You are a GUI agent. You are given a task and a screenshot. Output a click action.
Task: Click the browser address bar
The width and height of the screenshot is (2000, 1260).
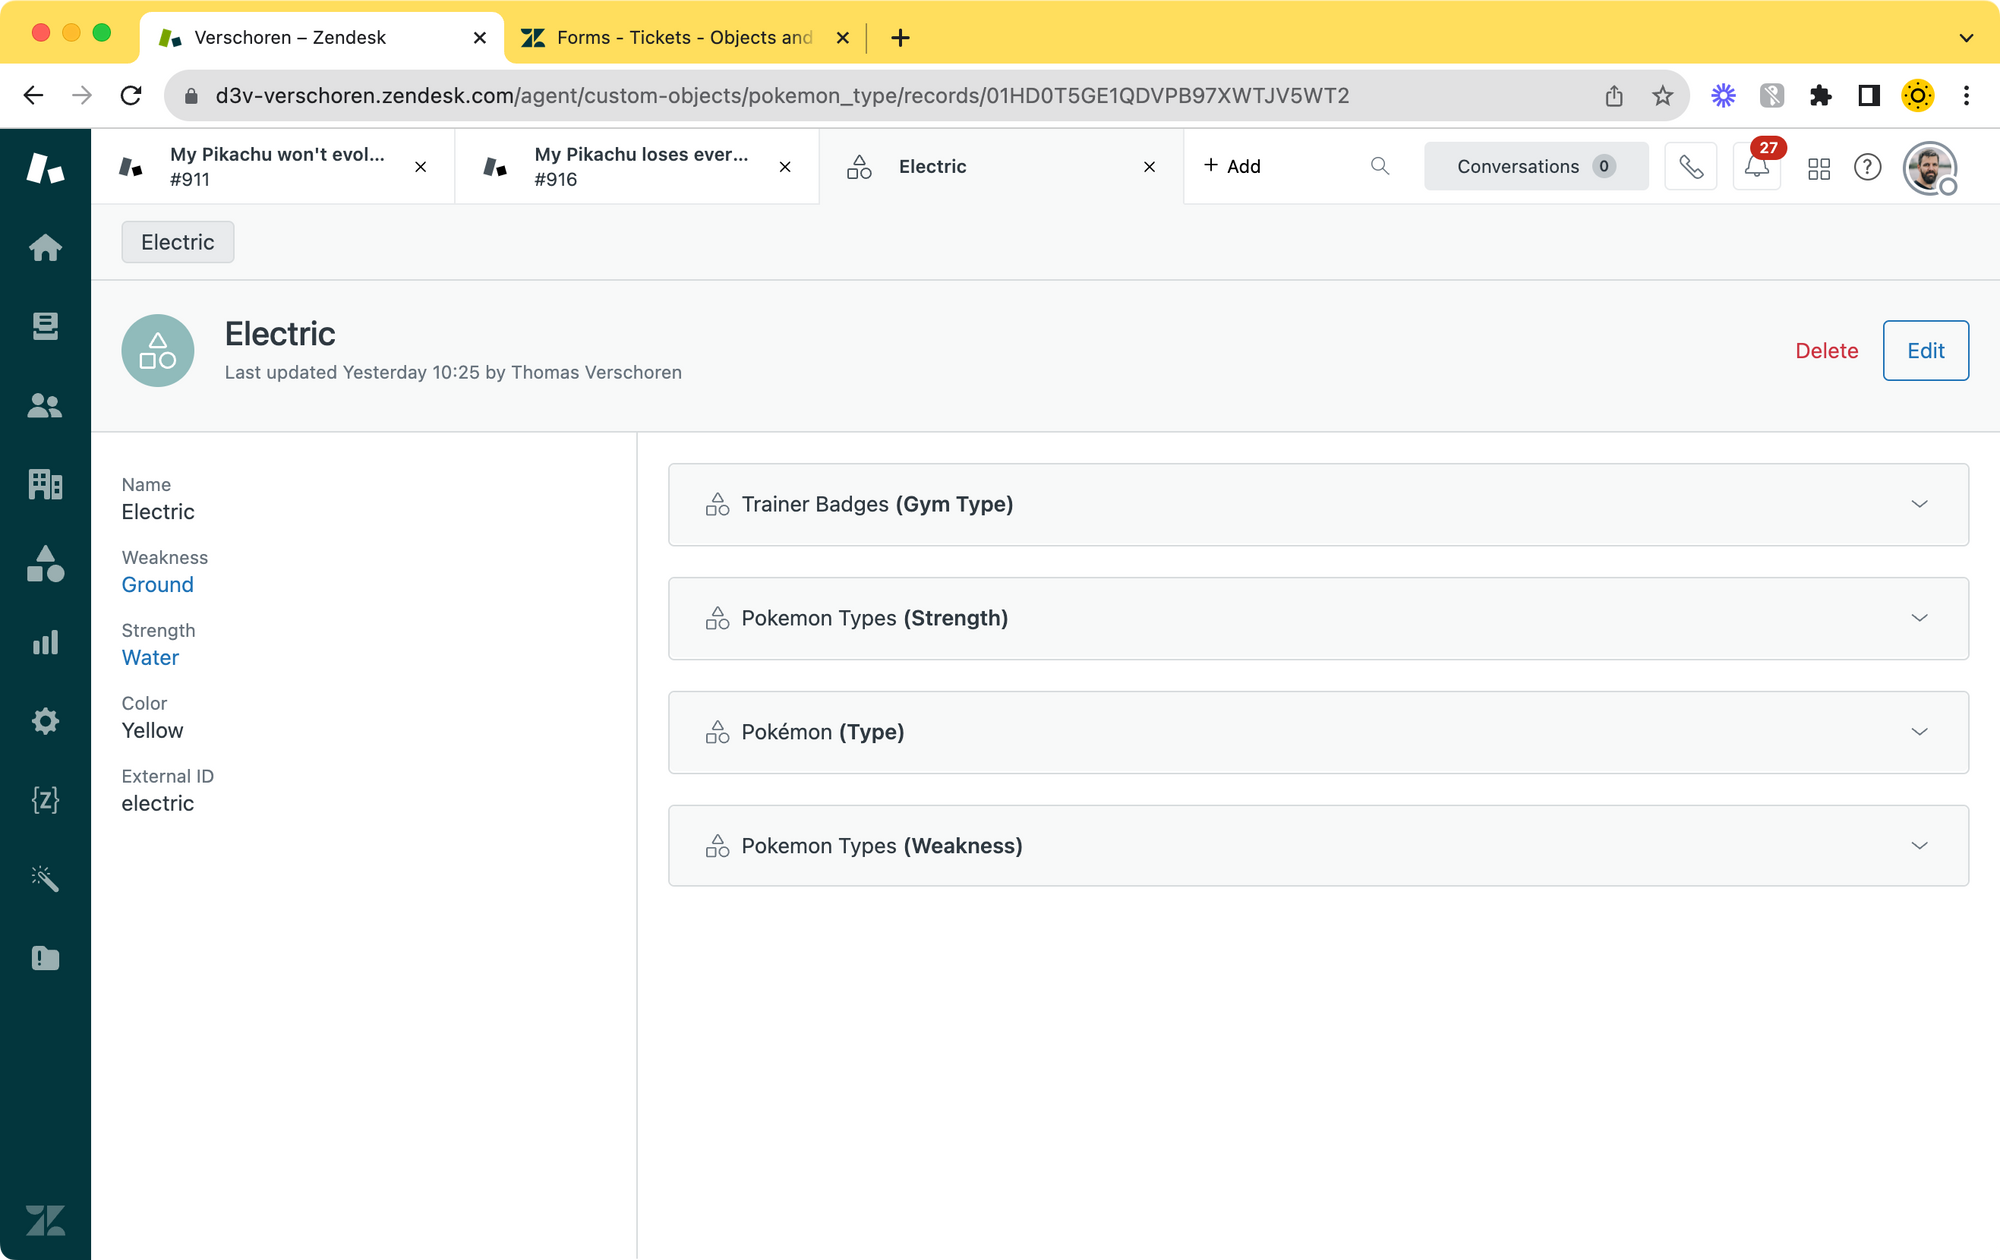pyautogui.click(x=780, y=96)
